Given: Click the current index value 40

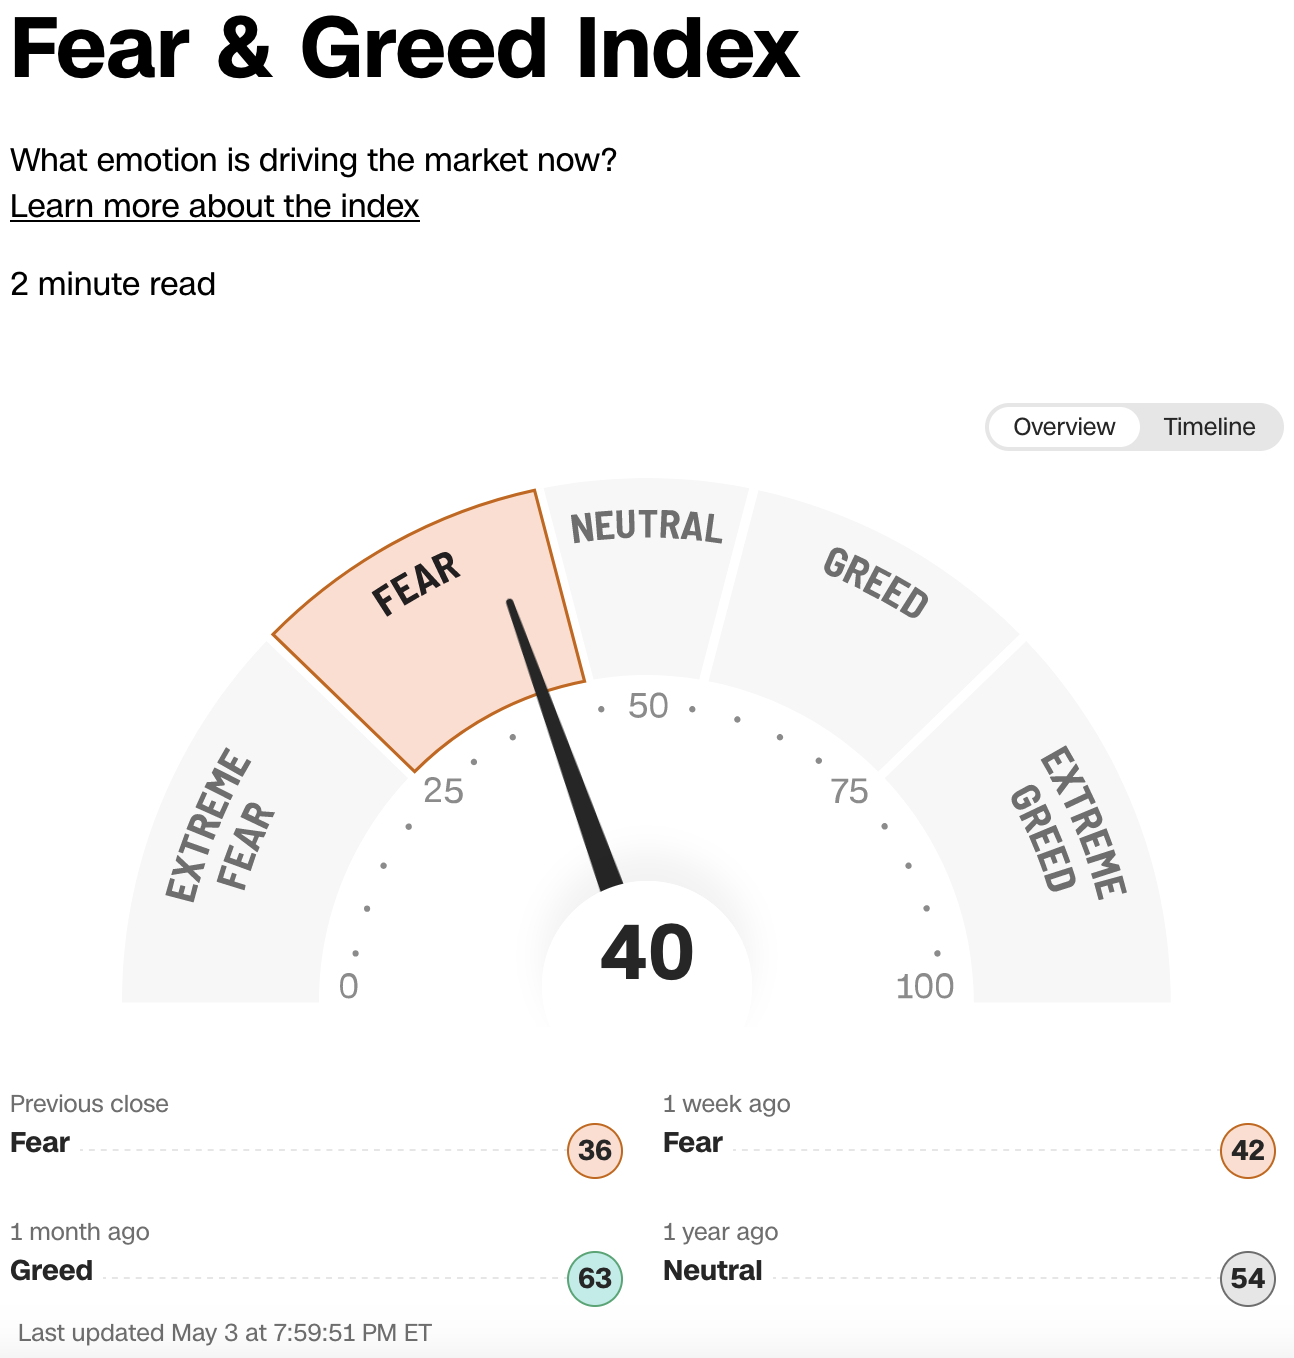Looking at the screenshot, I should click(x=647, y=953).
